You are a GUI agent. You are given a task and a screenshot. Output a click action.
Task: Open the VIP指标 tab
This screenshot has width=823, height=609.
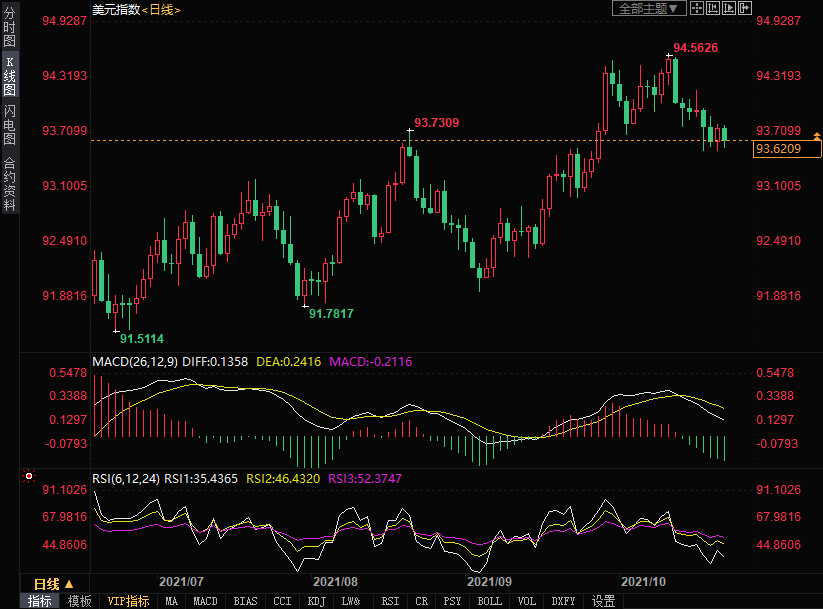click(128, 601)
